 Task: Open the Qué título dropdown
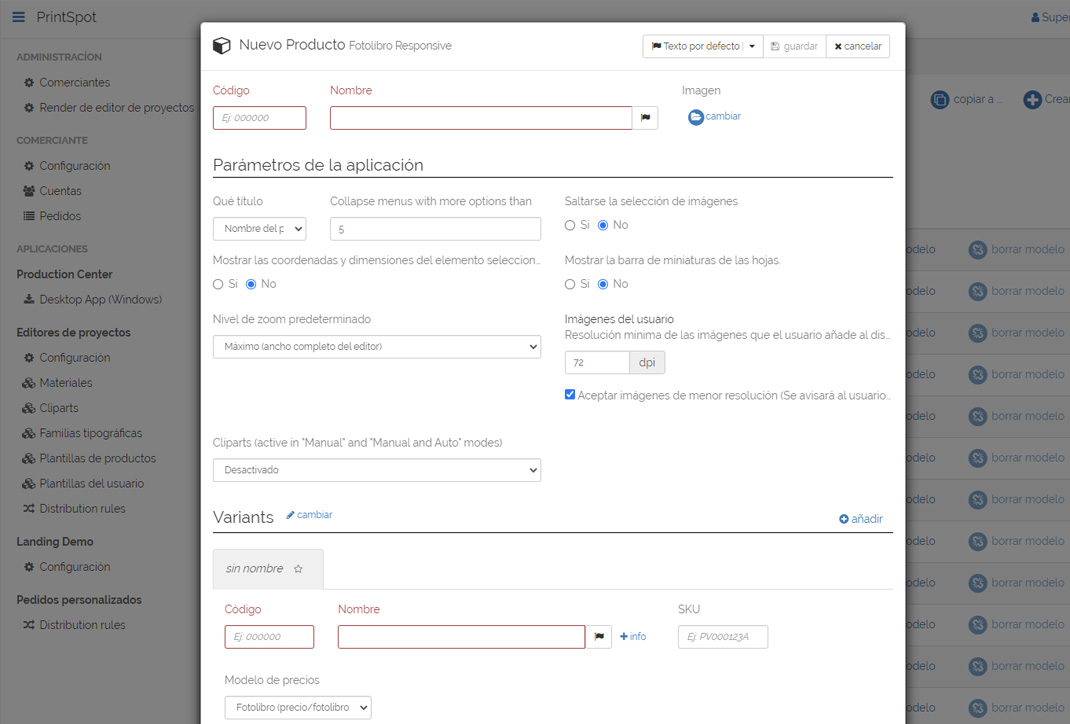[259, 229]
